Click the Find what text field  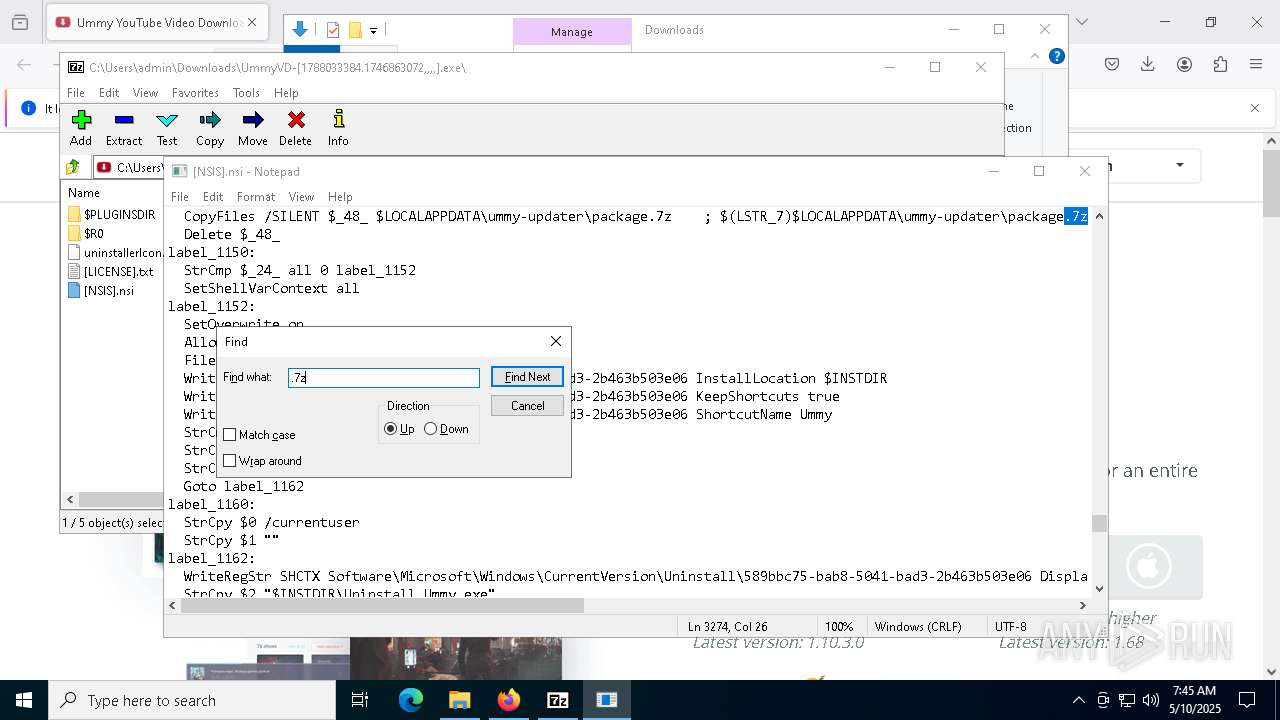coord(384,378)
